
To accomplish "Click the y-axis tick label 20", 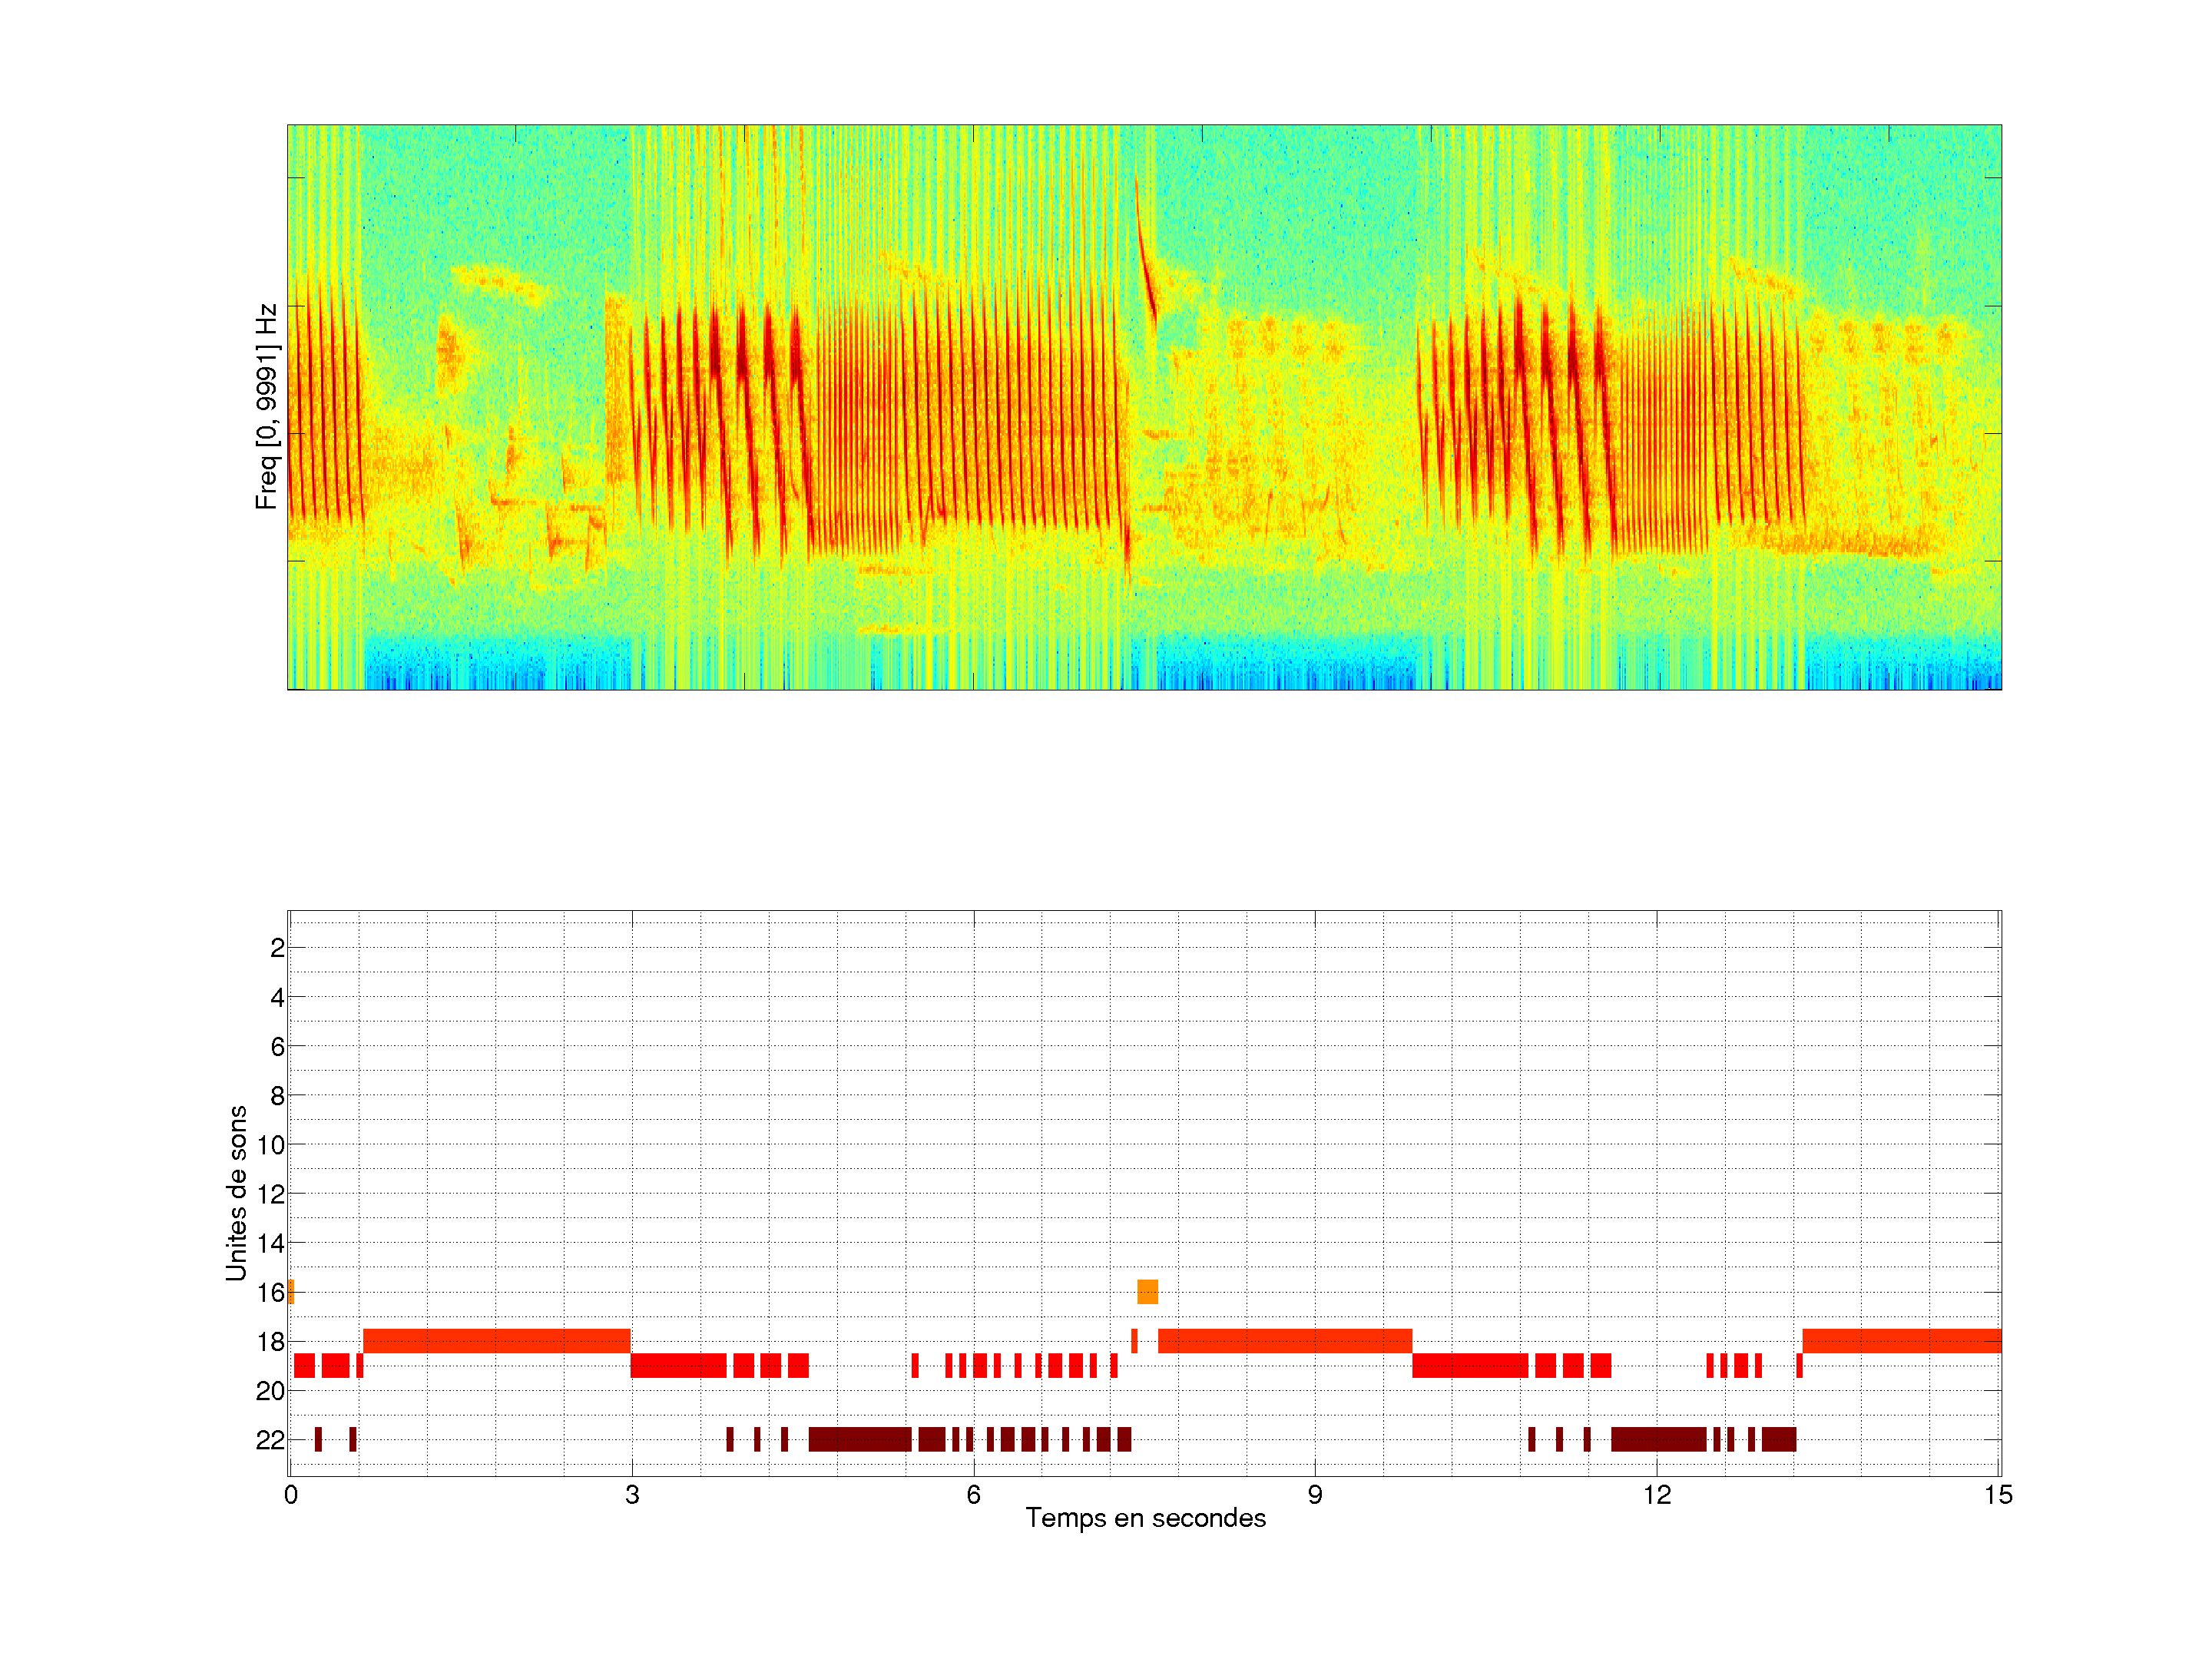I will [271, 1391].
